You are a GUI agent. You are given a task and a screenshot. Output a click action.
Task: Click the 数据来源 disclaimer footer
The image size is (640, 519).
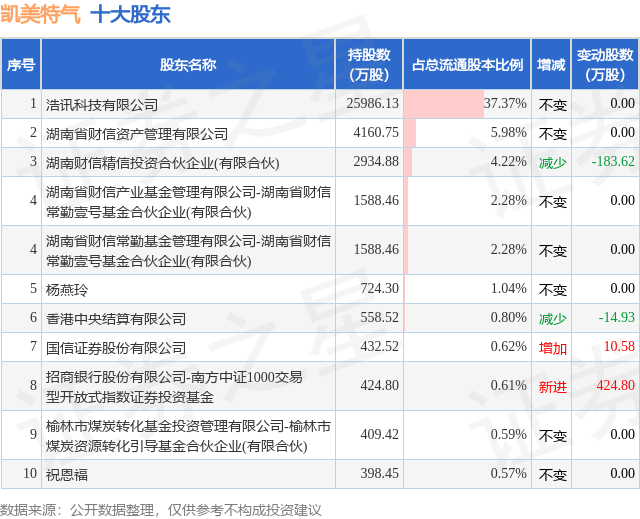160,510
